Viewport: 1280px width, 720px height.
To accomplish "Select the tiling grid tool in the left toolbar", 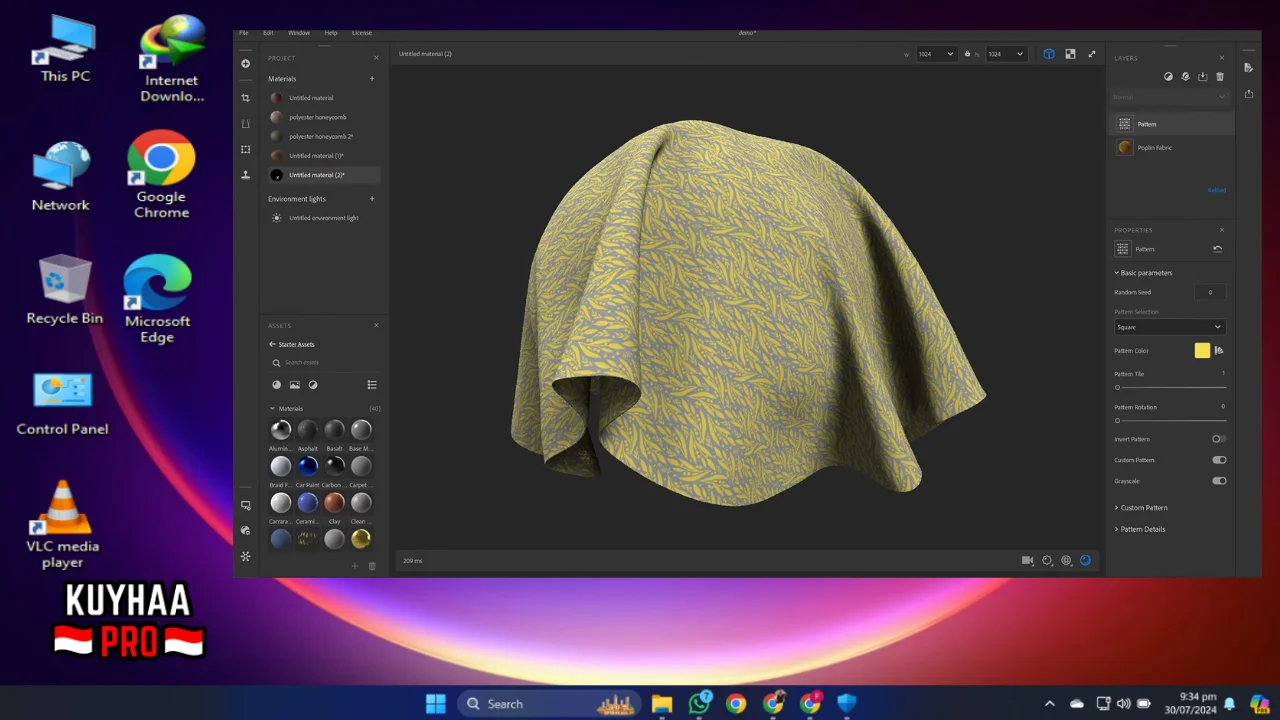I will tap(246, 149).
